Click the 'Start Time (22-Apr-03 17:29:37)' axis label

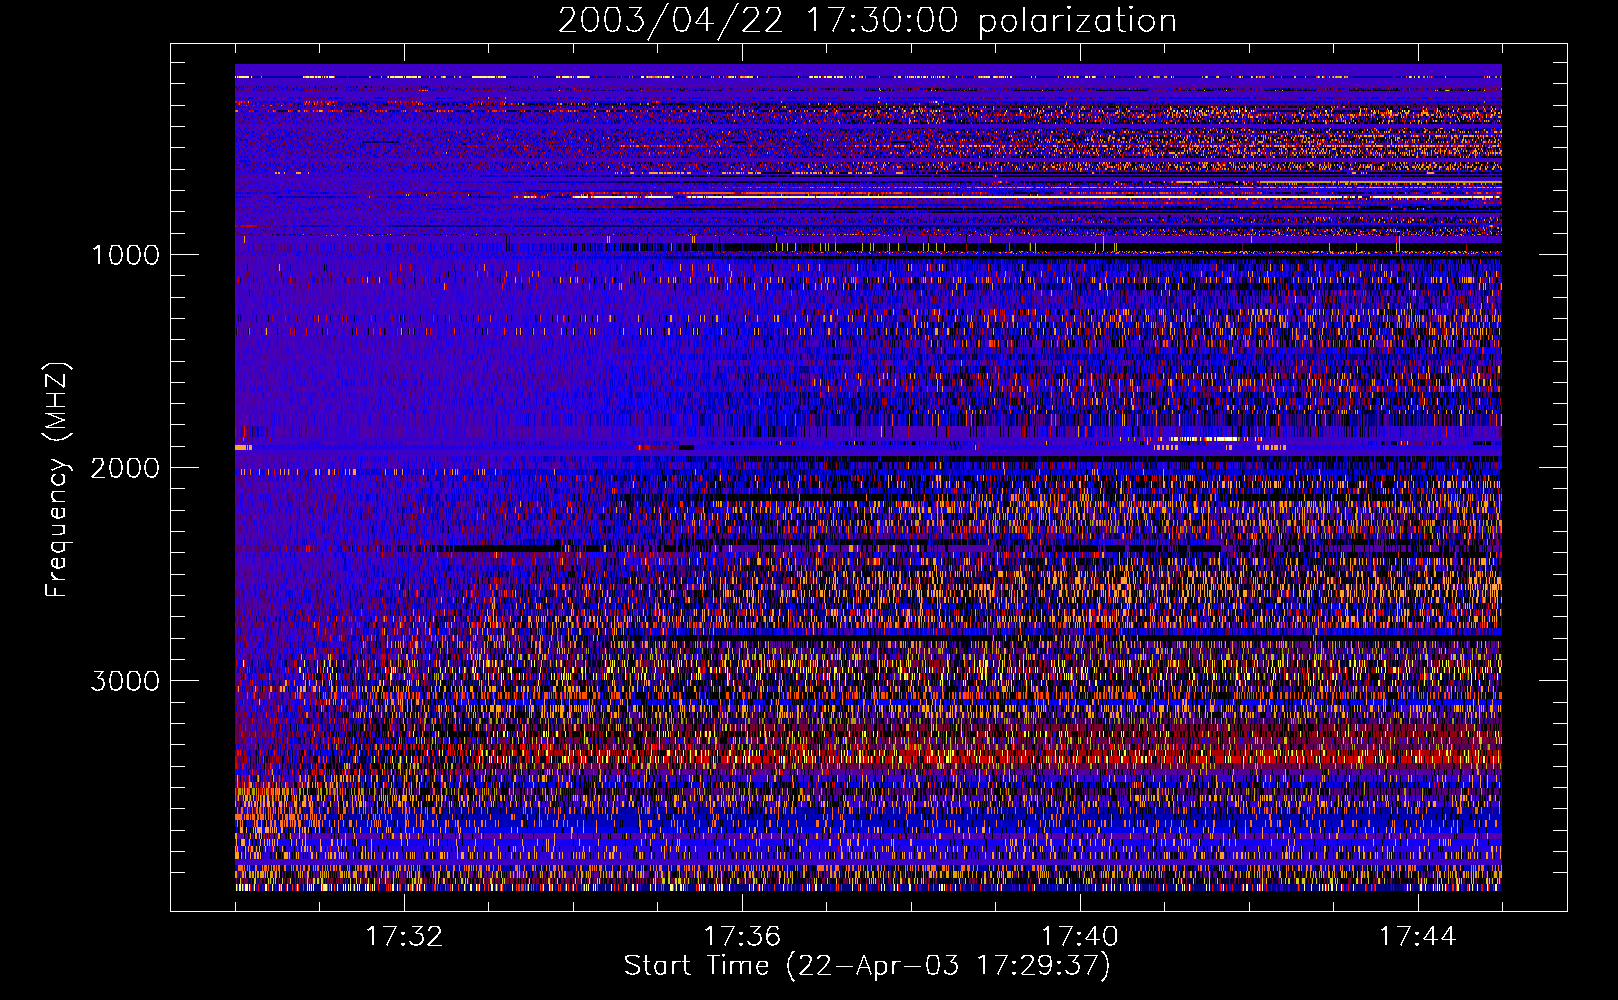tap(867, 966)
